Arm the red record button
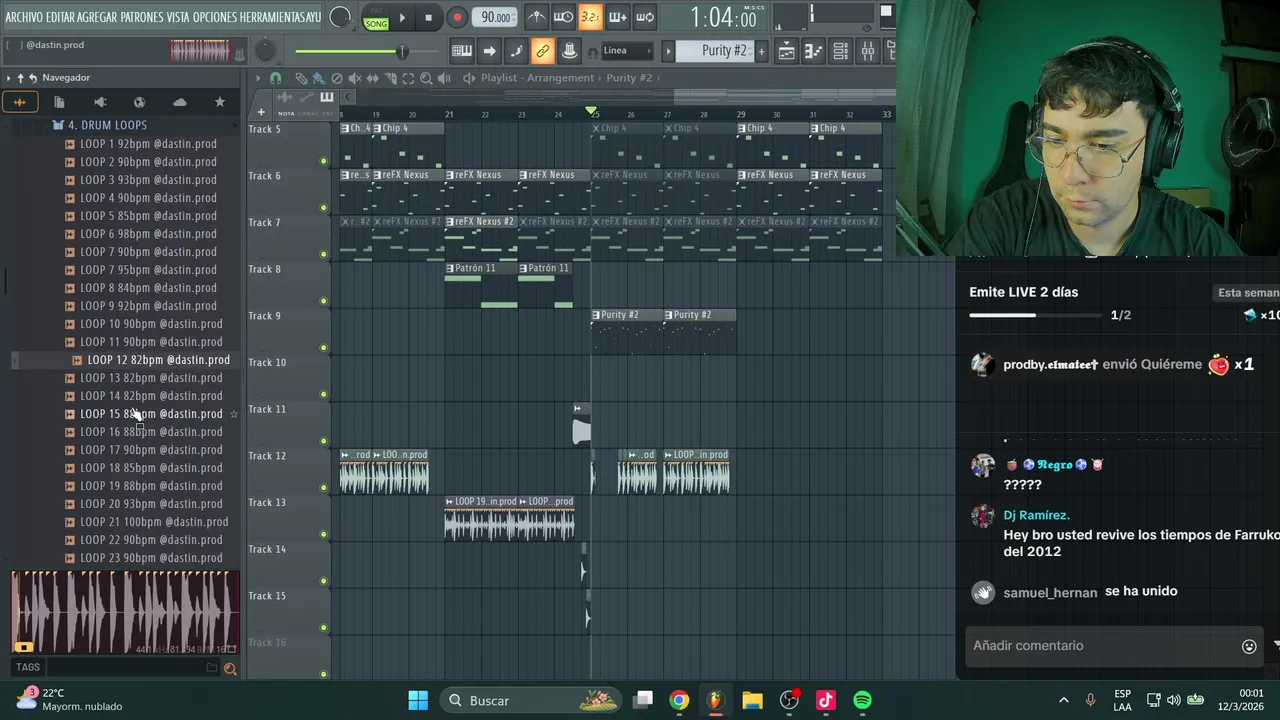Image resolution: width=1280 pixels, height=720 pixels. (x=456, y=17)
